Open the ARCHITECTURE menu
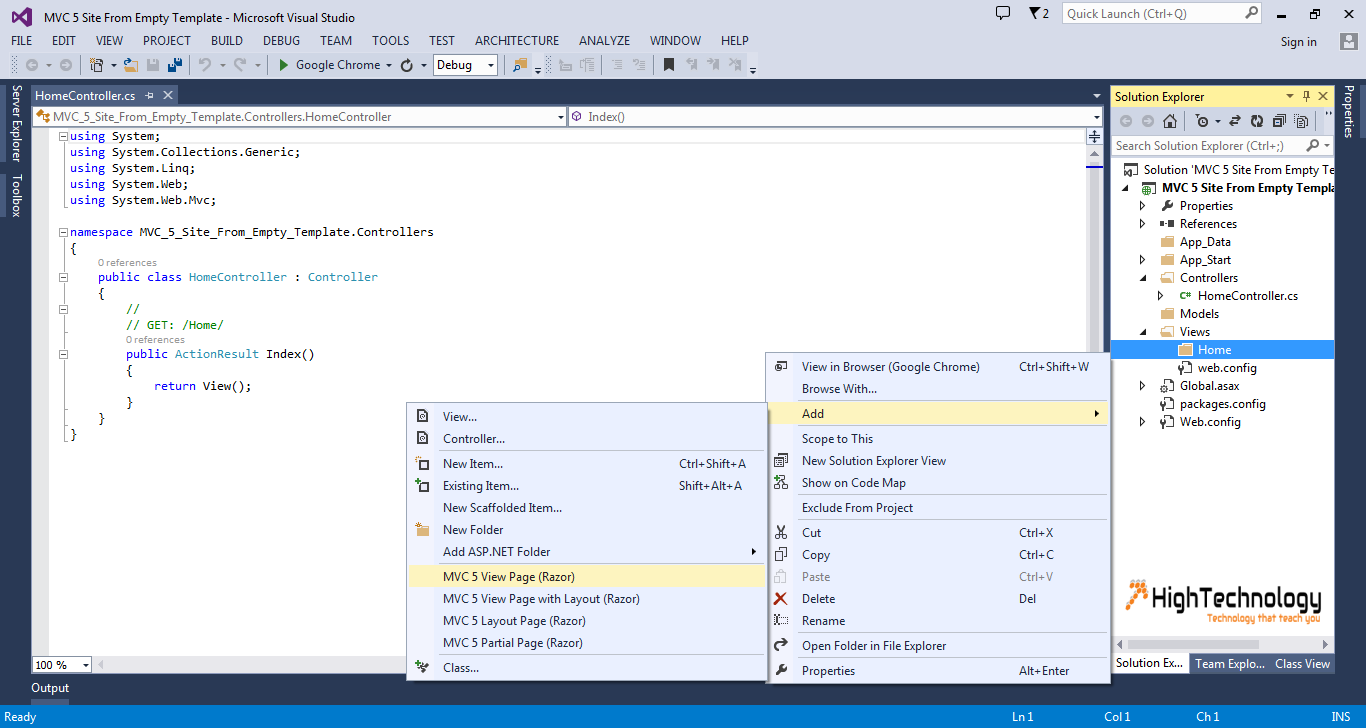The width and height of the screenshot is (1366, 728). [x=517, y=41]
